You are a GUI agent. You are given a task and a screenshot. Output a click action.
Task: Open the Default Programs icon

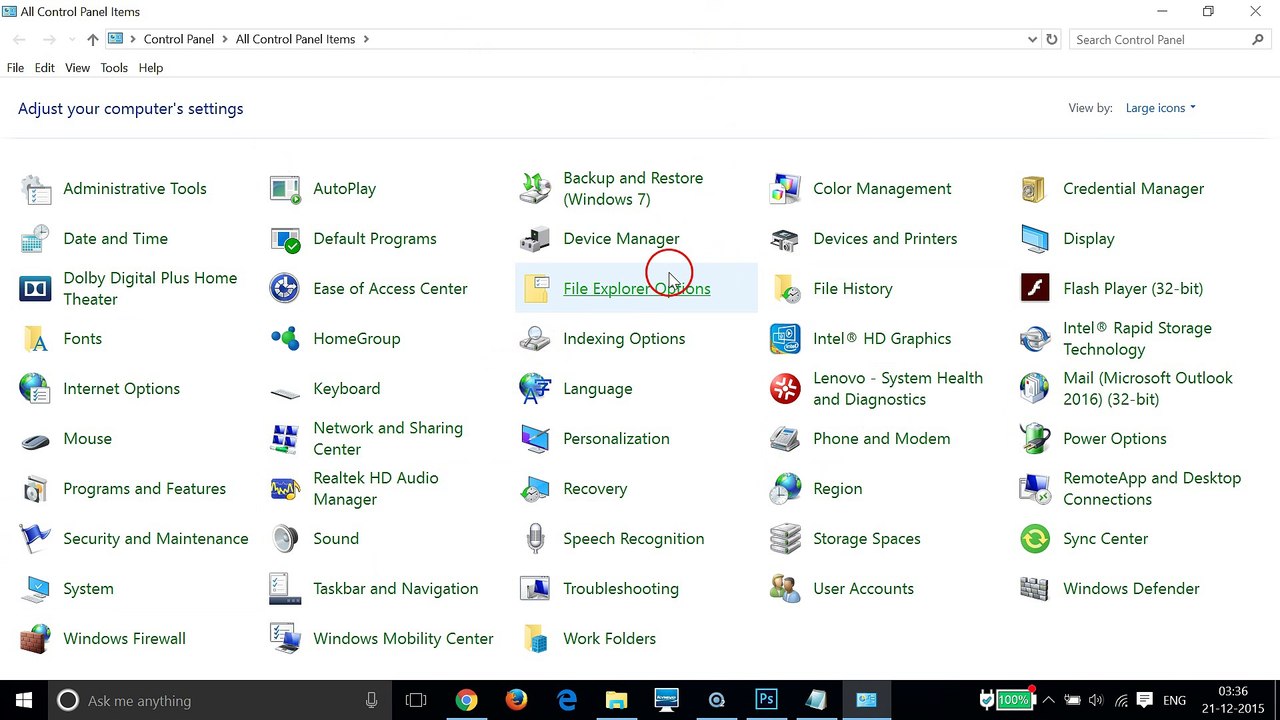(285, 239)
